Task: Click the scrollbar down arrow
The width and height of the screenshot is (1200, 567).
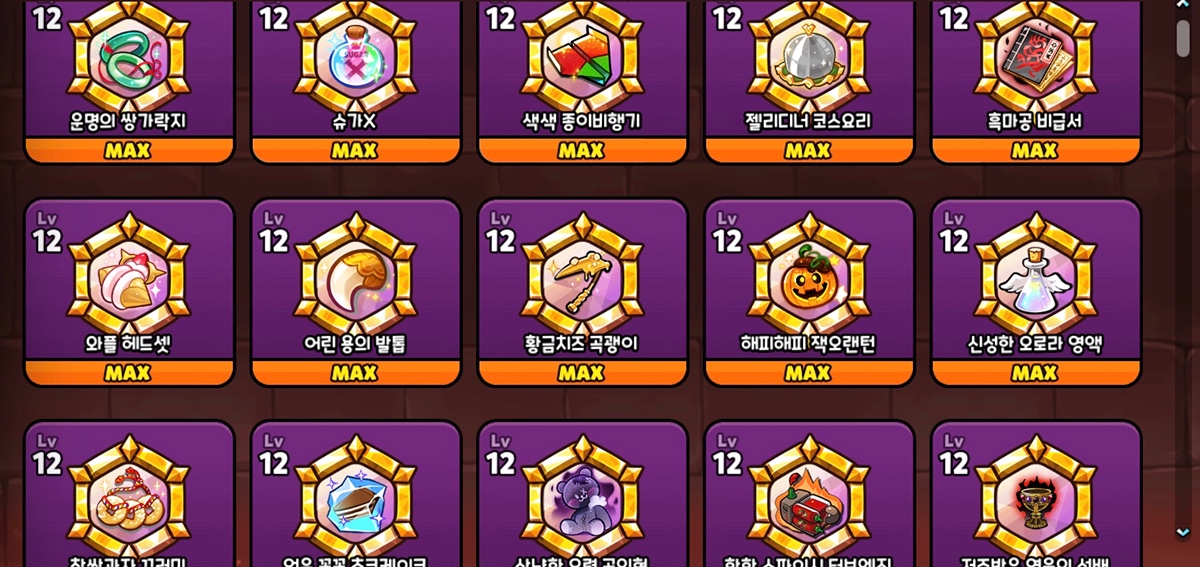Action: click(1183, 533)
